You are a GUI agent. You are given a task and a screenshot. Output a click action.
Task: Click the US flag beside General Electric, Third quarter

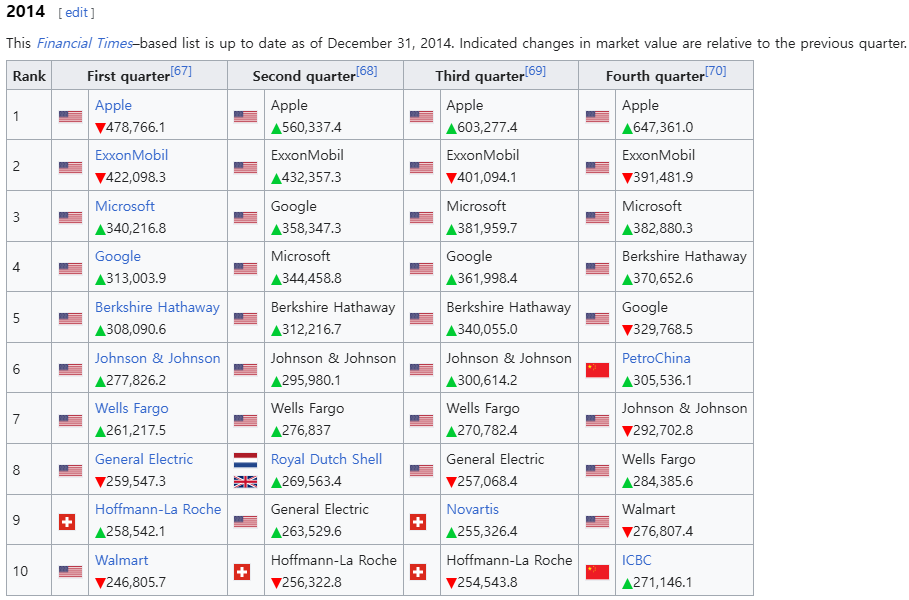coord(421,470)
